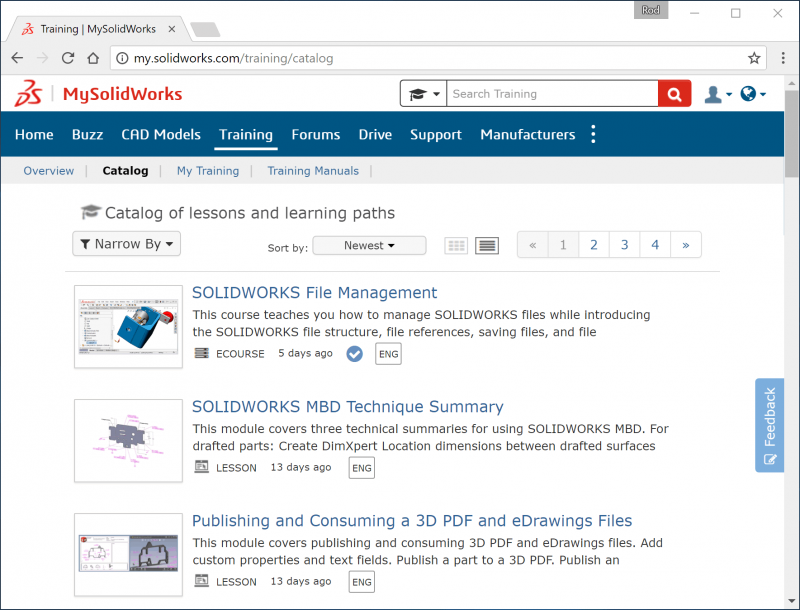Viewport: 800px width, 610px height.
Task: Click the ENG language badge on MBD Technique Summary
Action: coord(361,467)
